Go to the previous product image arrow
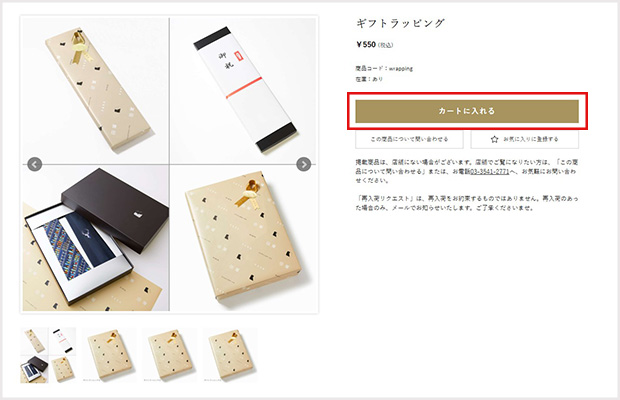The height and width of the screenshot is (400, 620). [x=35, y=164]
